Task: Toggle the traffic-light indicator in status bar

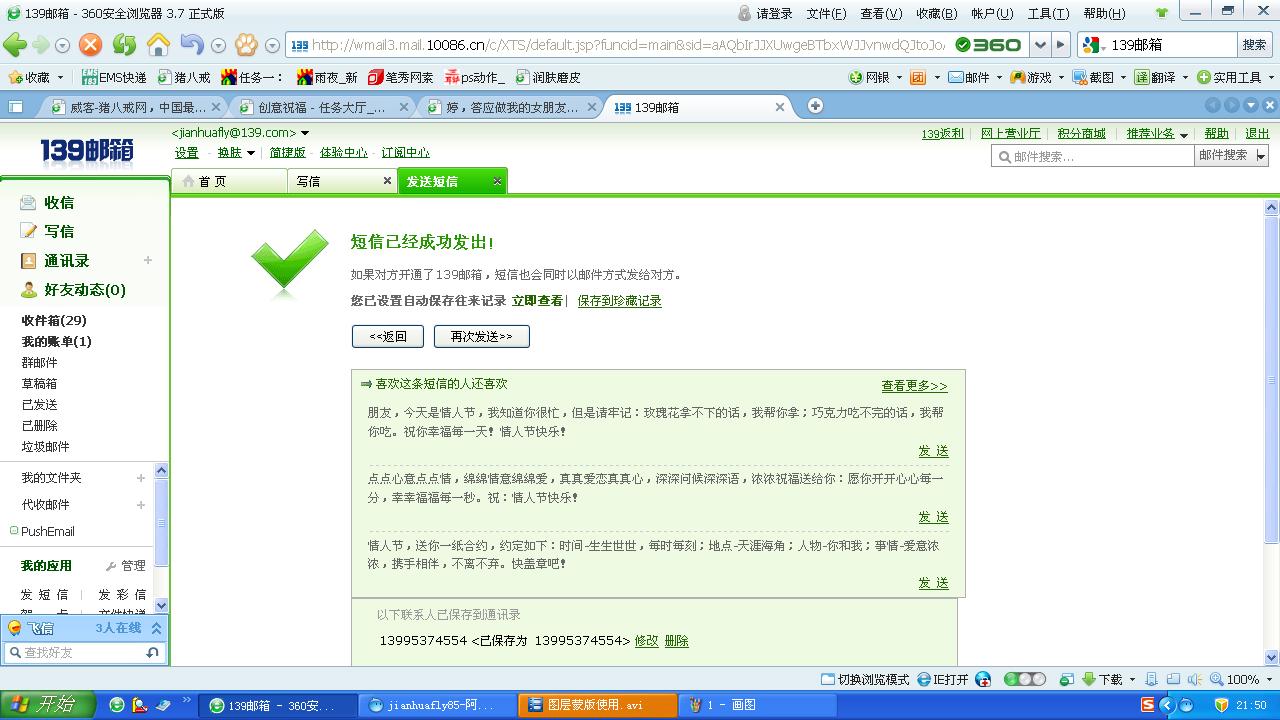Action: pyautogui.click(x=1025, y=679)
